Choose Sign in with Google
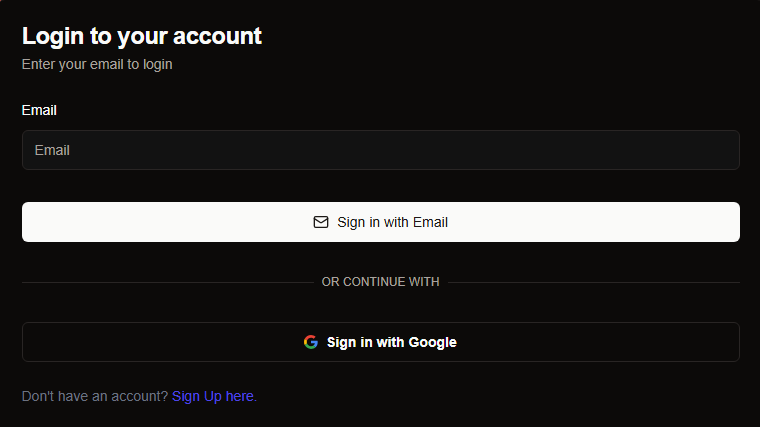Screen dimensions: 760x427 click(380, 342)
